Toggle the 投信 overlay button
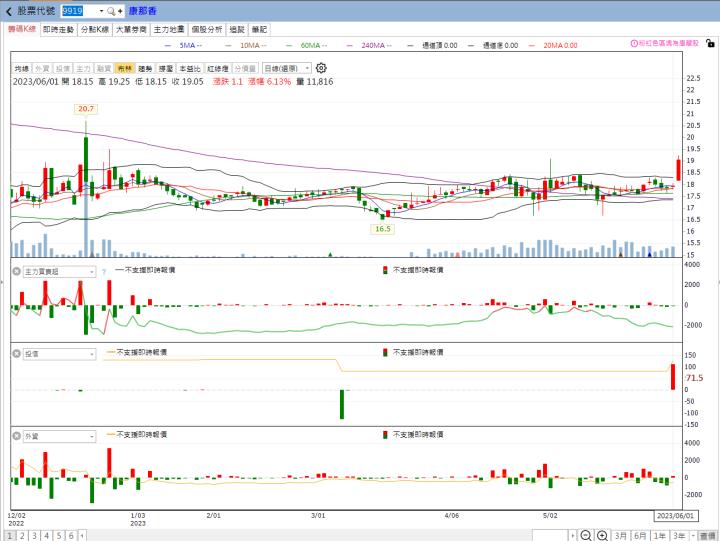720x541 pixels. click(63, 68)
